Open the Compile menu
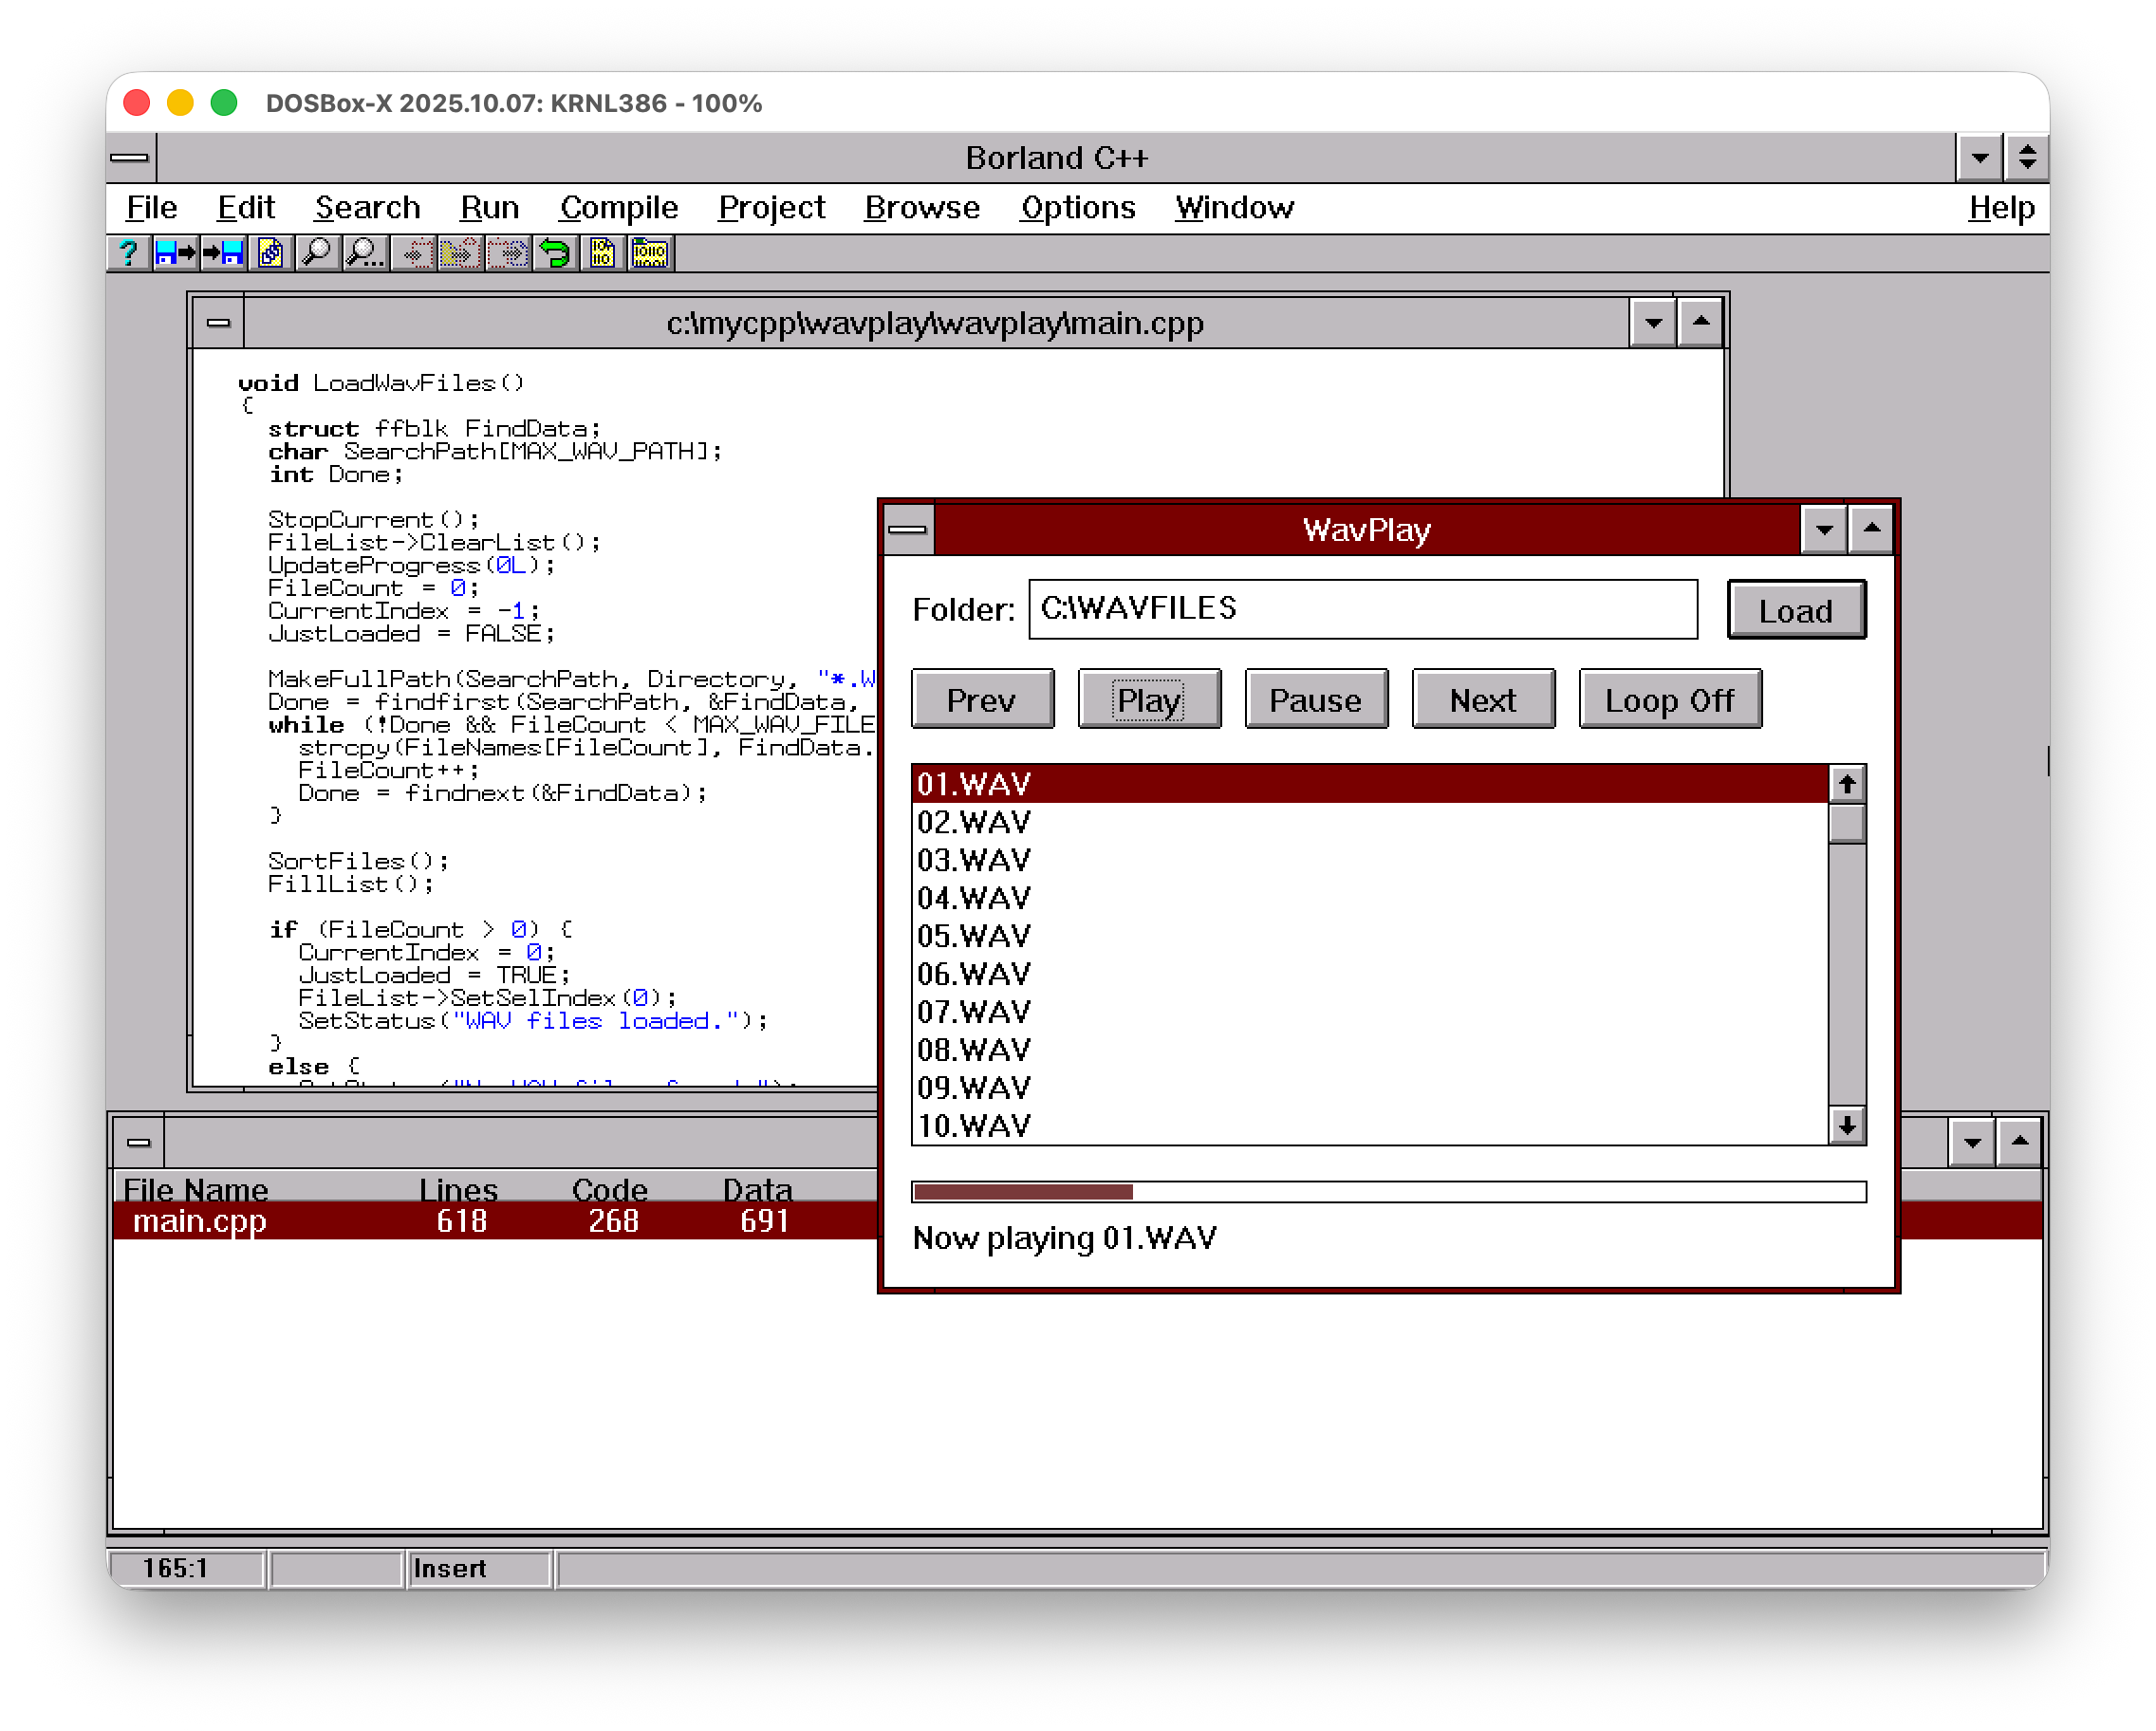Screen dimensions: 2156x1731 point(619,208)
